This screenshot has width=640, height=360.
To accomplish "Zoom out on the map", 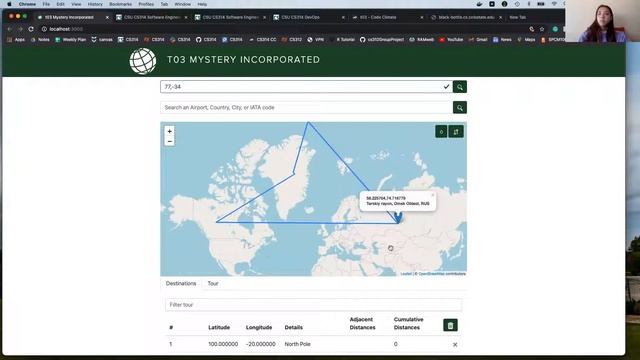I will [169, 141].
